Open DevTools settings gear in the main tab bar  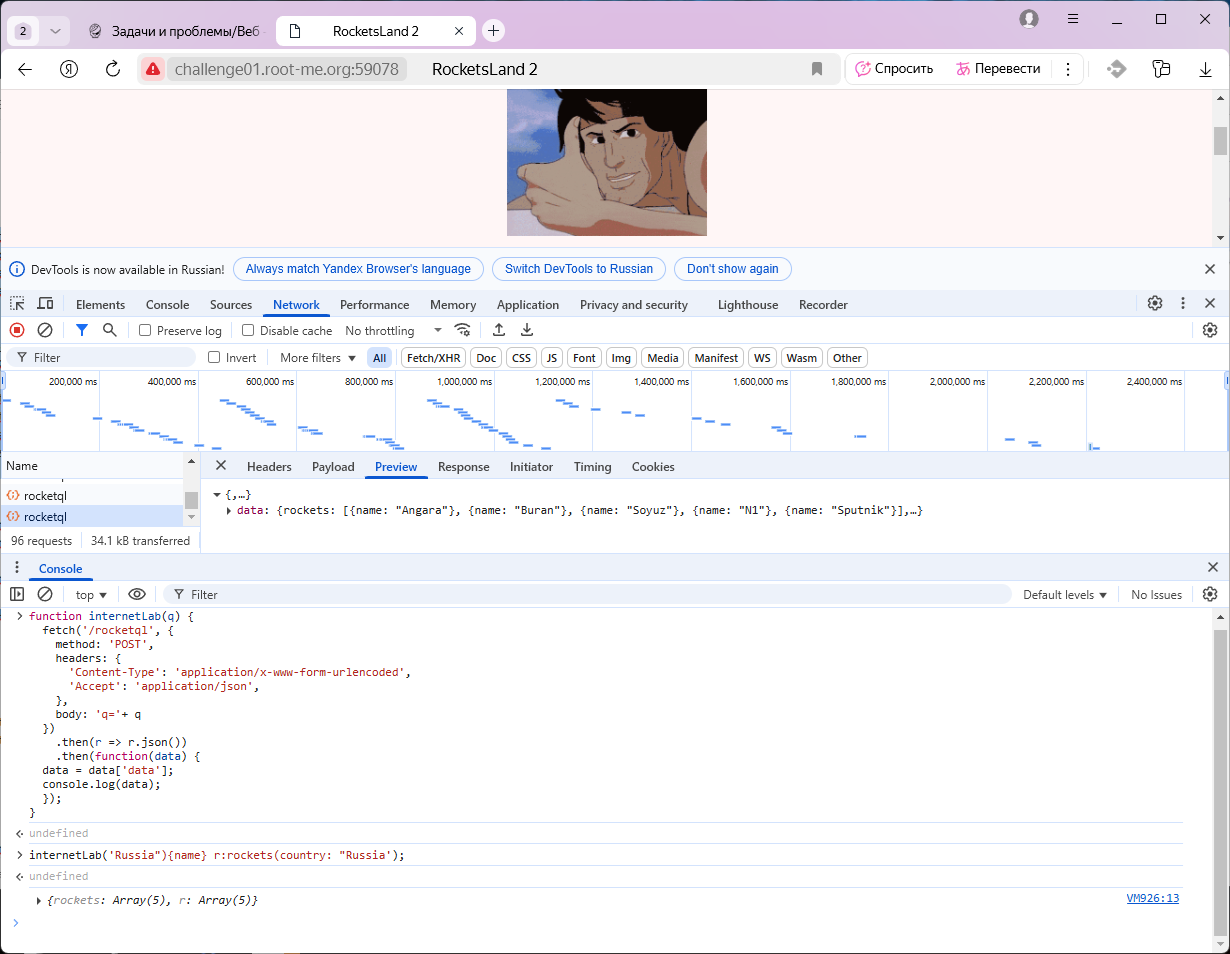(x=1155, y=303)
